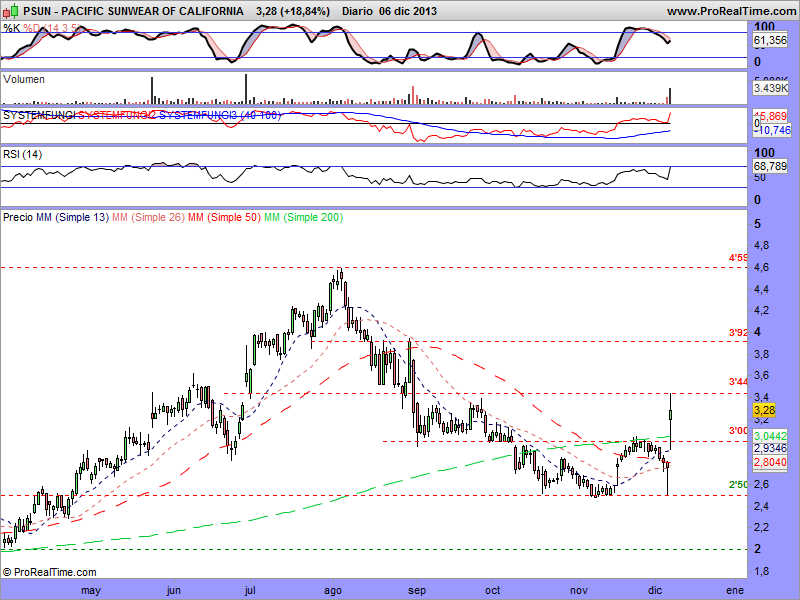Select the PSUN - PACIFIC SUNWEAR OF CALIFORNIA title
The width and height of the screenshot is (800, 600).
134,11
